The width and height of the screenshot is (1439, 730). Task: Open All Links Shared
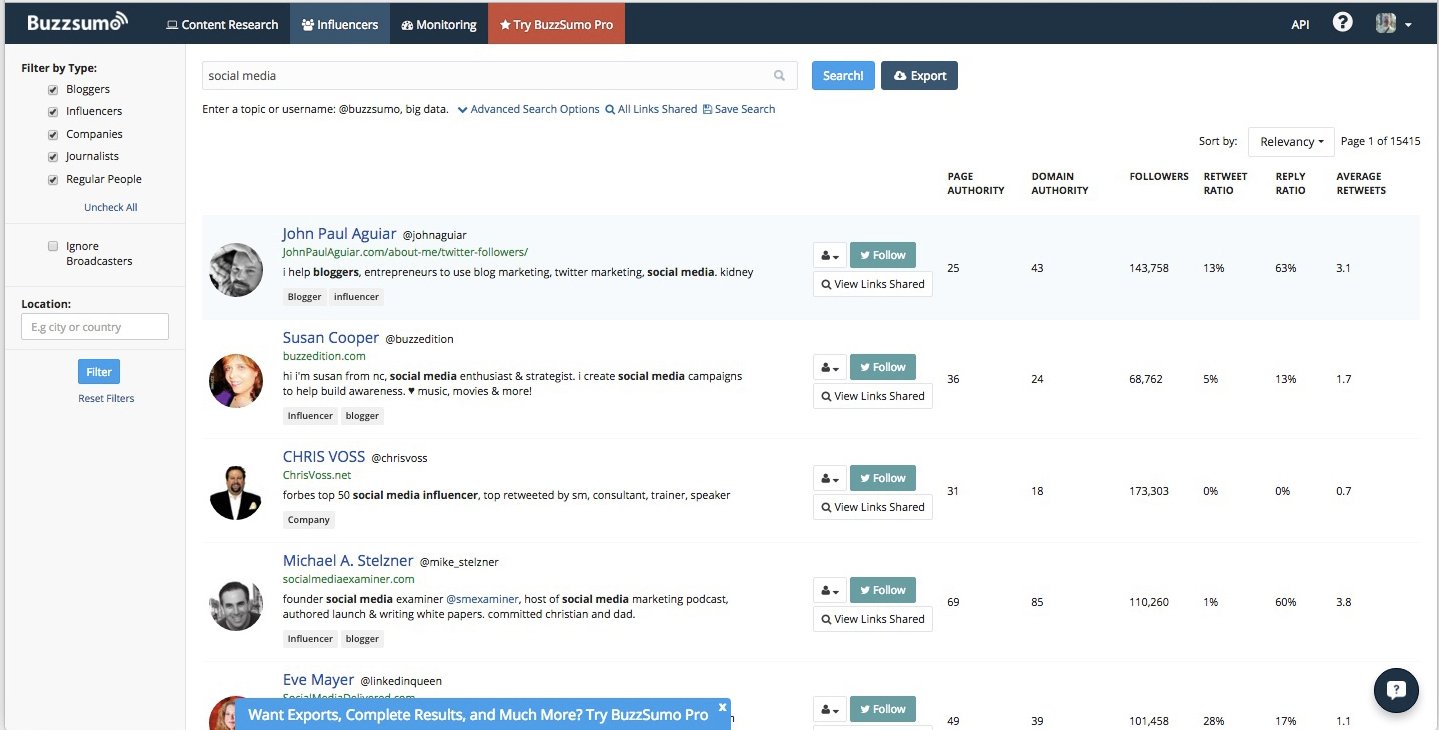[651, 109]
